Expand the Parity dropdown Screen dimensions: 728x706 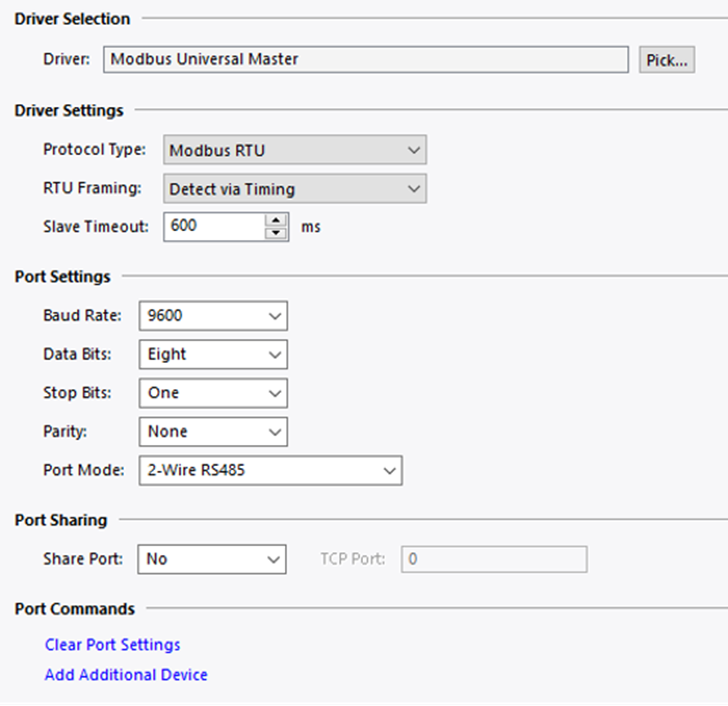point(213,432)
